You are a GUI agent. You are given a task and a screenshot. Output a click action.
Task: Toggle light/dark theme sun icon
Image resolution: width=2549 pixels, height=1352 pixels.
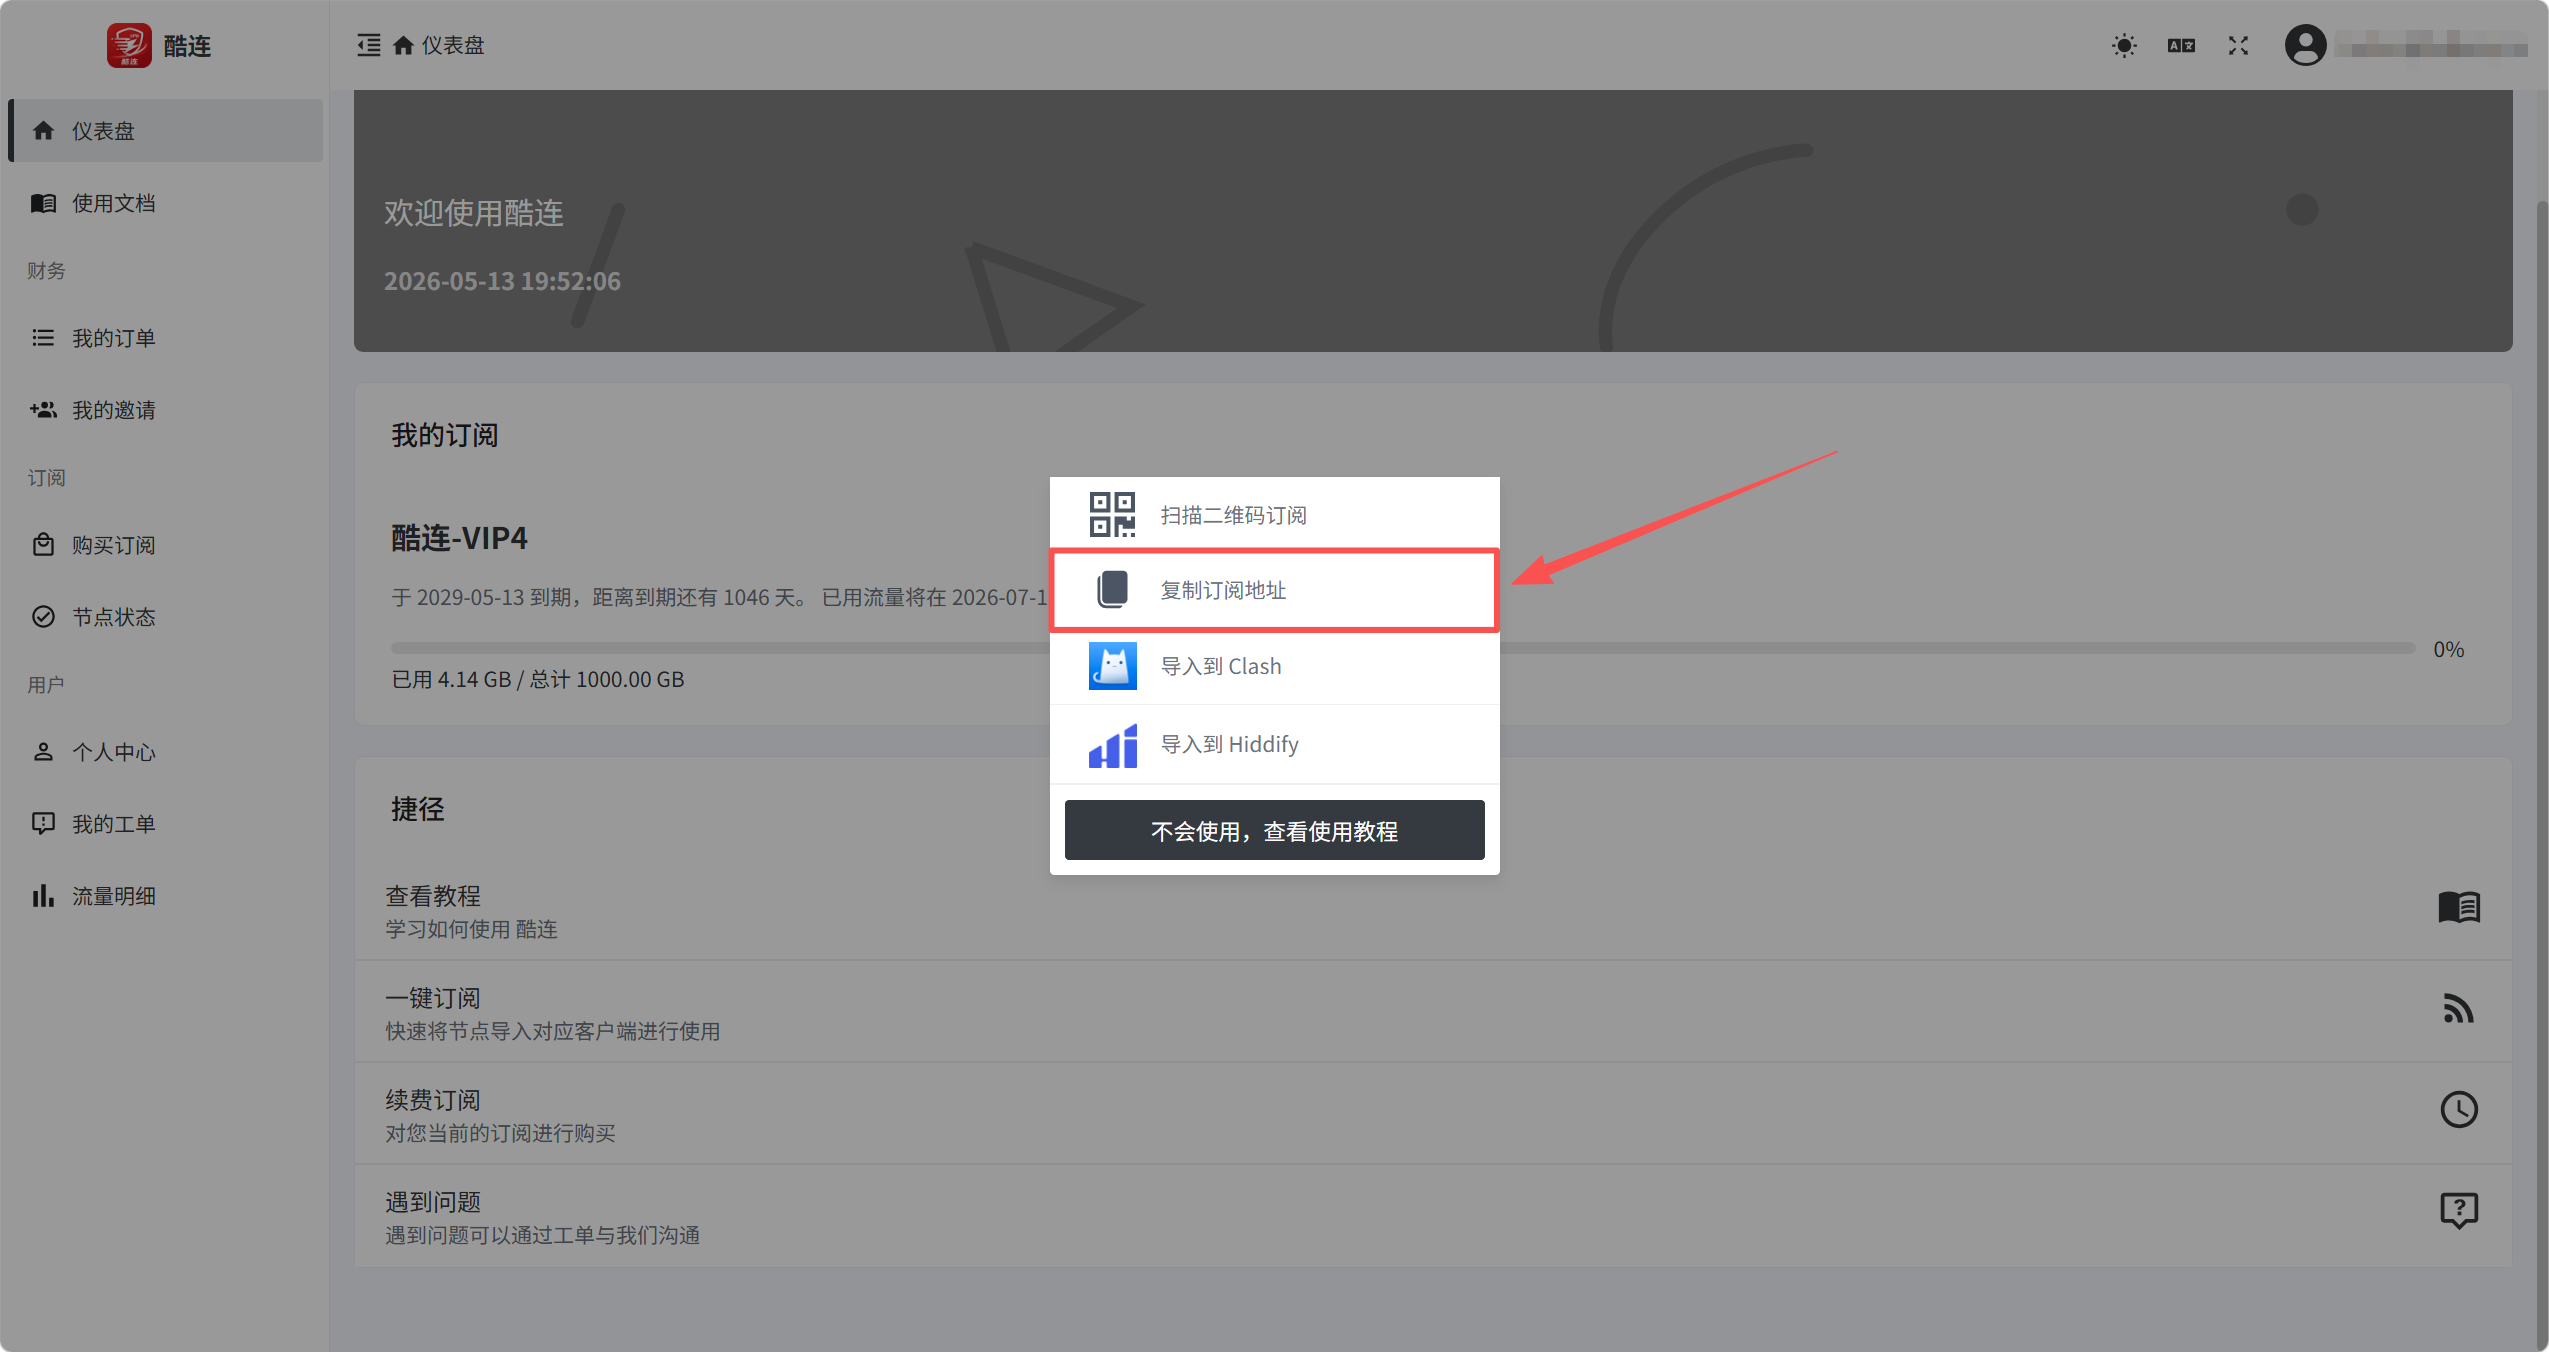[x=2124, y=45]
